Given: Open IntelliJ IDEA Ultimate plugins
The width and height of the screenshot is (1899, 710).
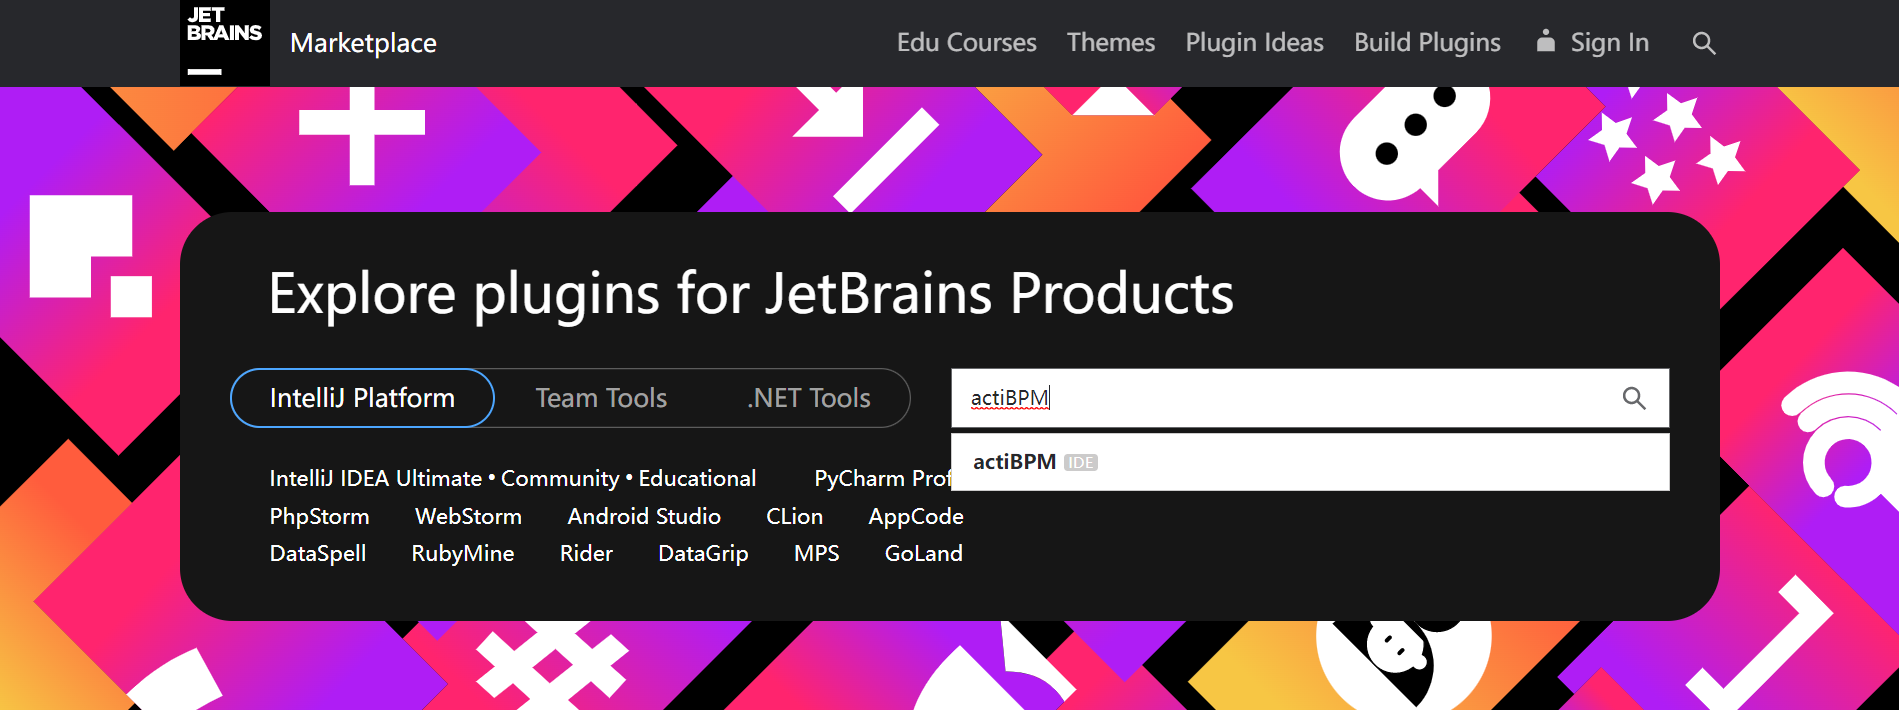Looking at the screenshot, I should 375,478.
